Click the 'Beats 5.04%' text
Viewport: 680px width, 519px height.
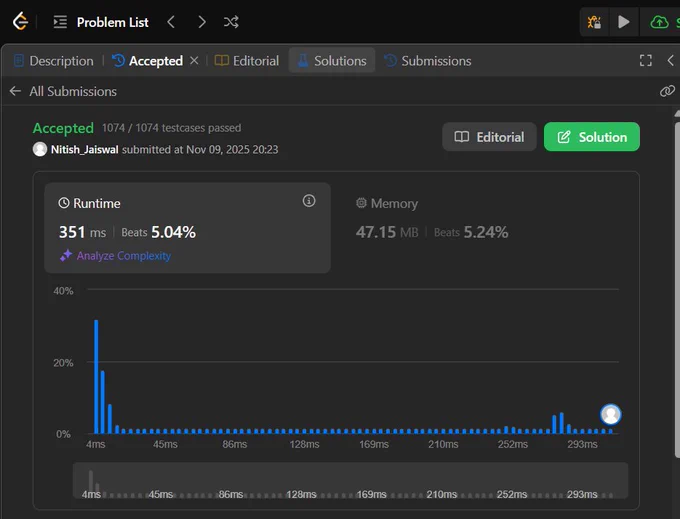(x=158, y=232)
